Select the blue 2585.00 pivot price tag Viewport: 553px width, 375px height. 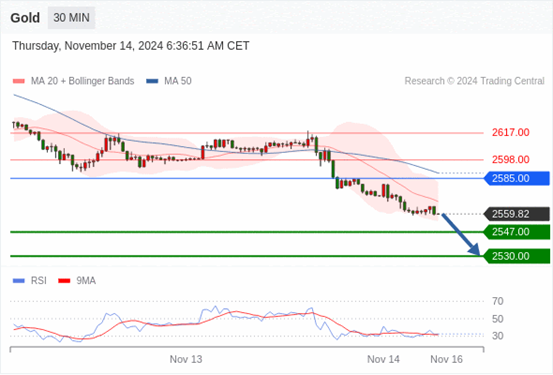(517, 179)
